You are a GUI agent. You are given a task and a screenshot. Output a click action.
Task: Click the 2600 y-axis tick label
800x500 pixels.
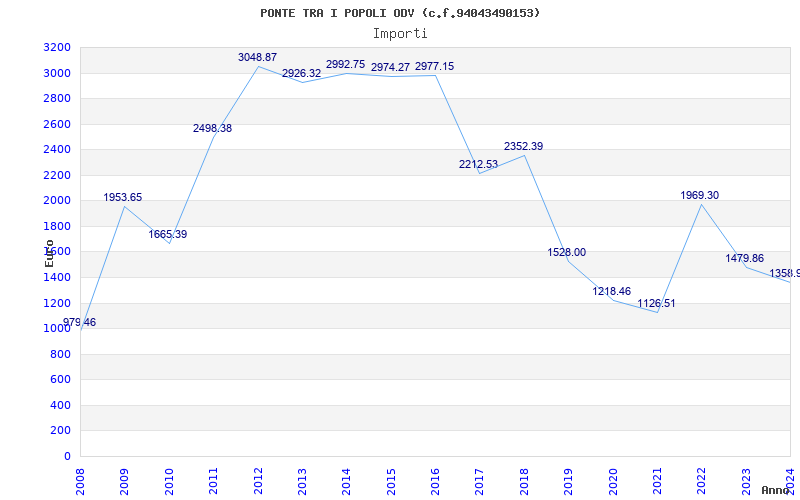(57, 124)
